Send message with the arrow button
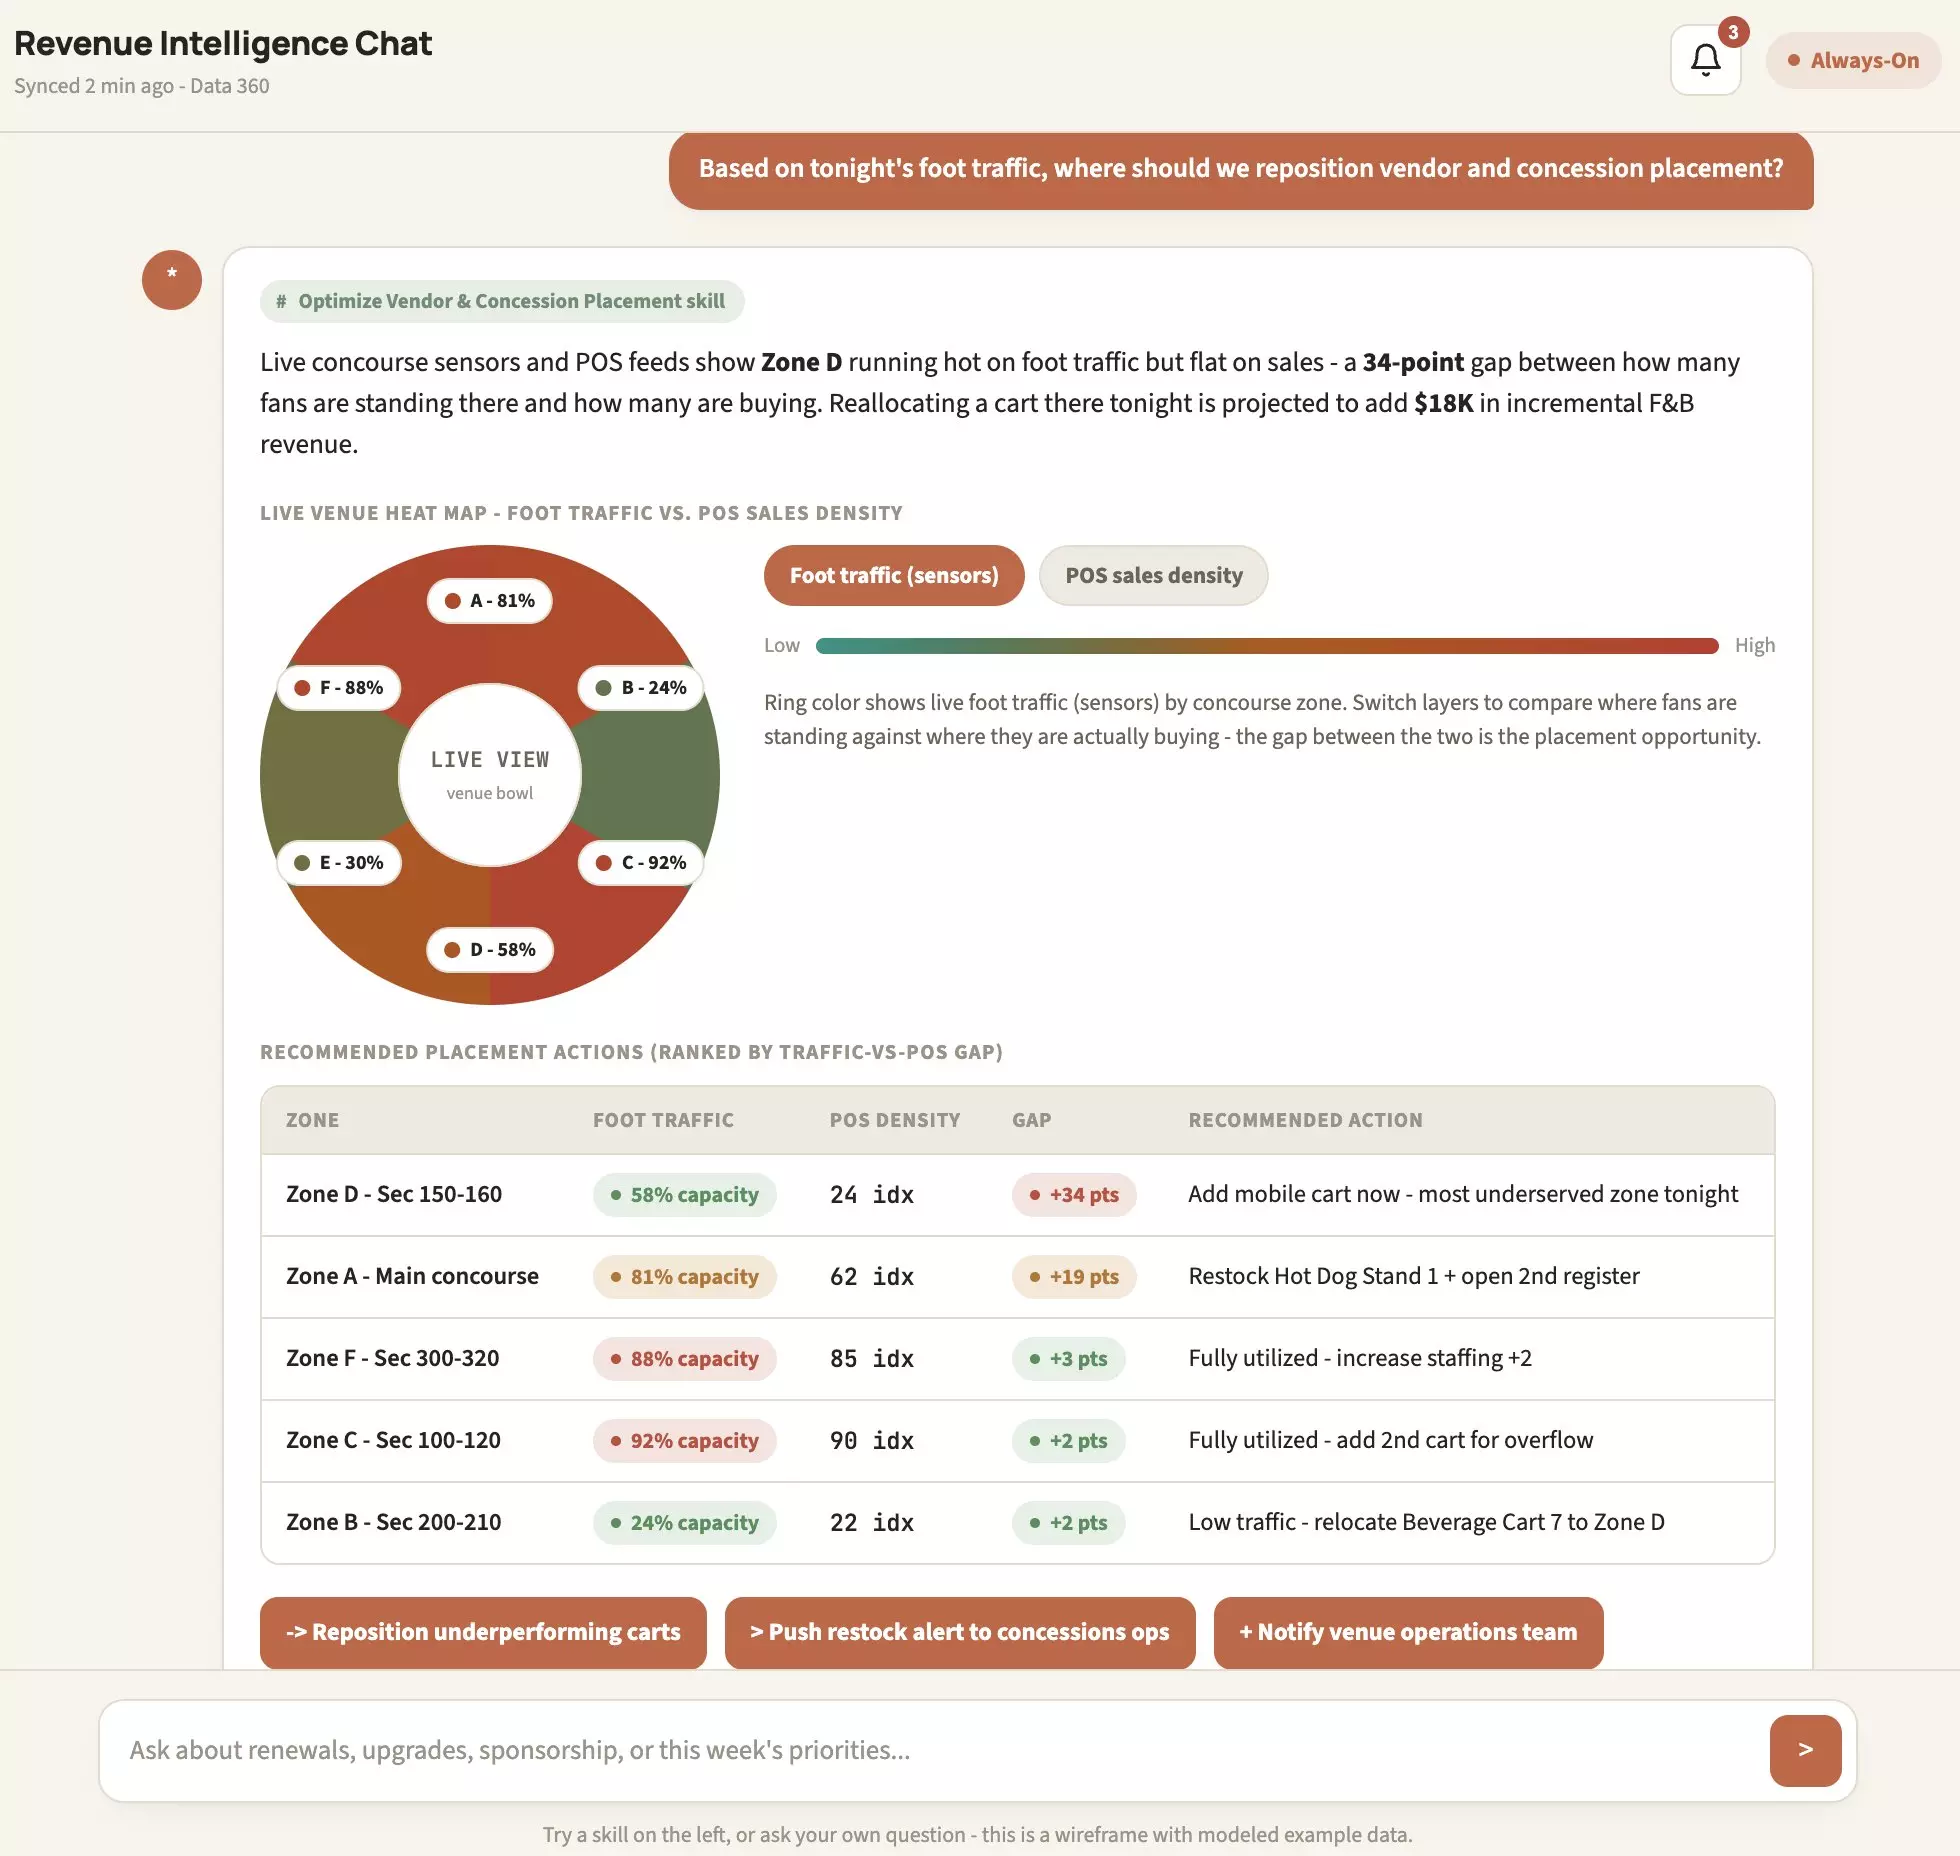Screen dimensions: 1960x1856 click(1805, 1750)
